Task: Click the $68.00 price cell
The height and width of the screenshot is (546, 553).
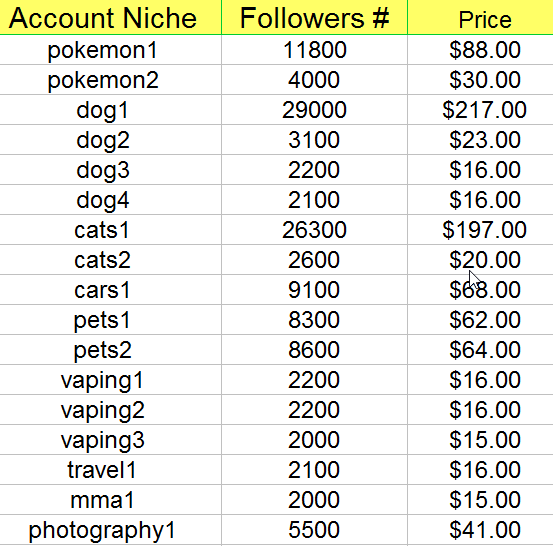Action: click(x=480, y=290)
